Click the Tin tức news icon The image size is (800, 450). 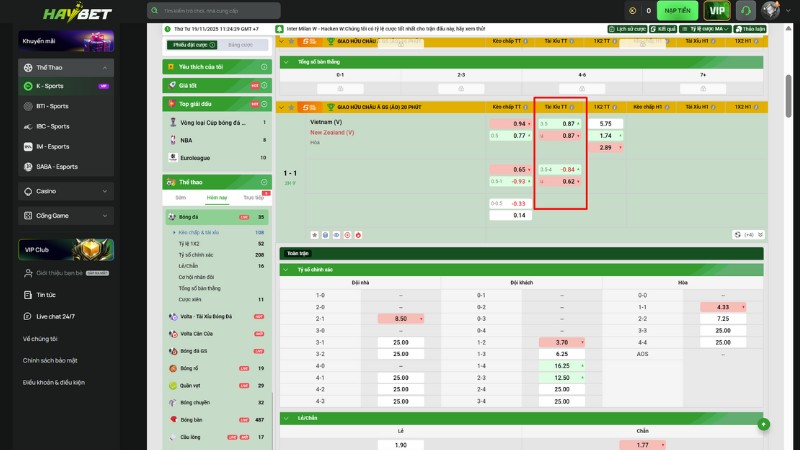(x=28, y=295)
